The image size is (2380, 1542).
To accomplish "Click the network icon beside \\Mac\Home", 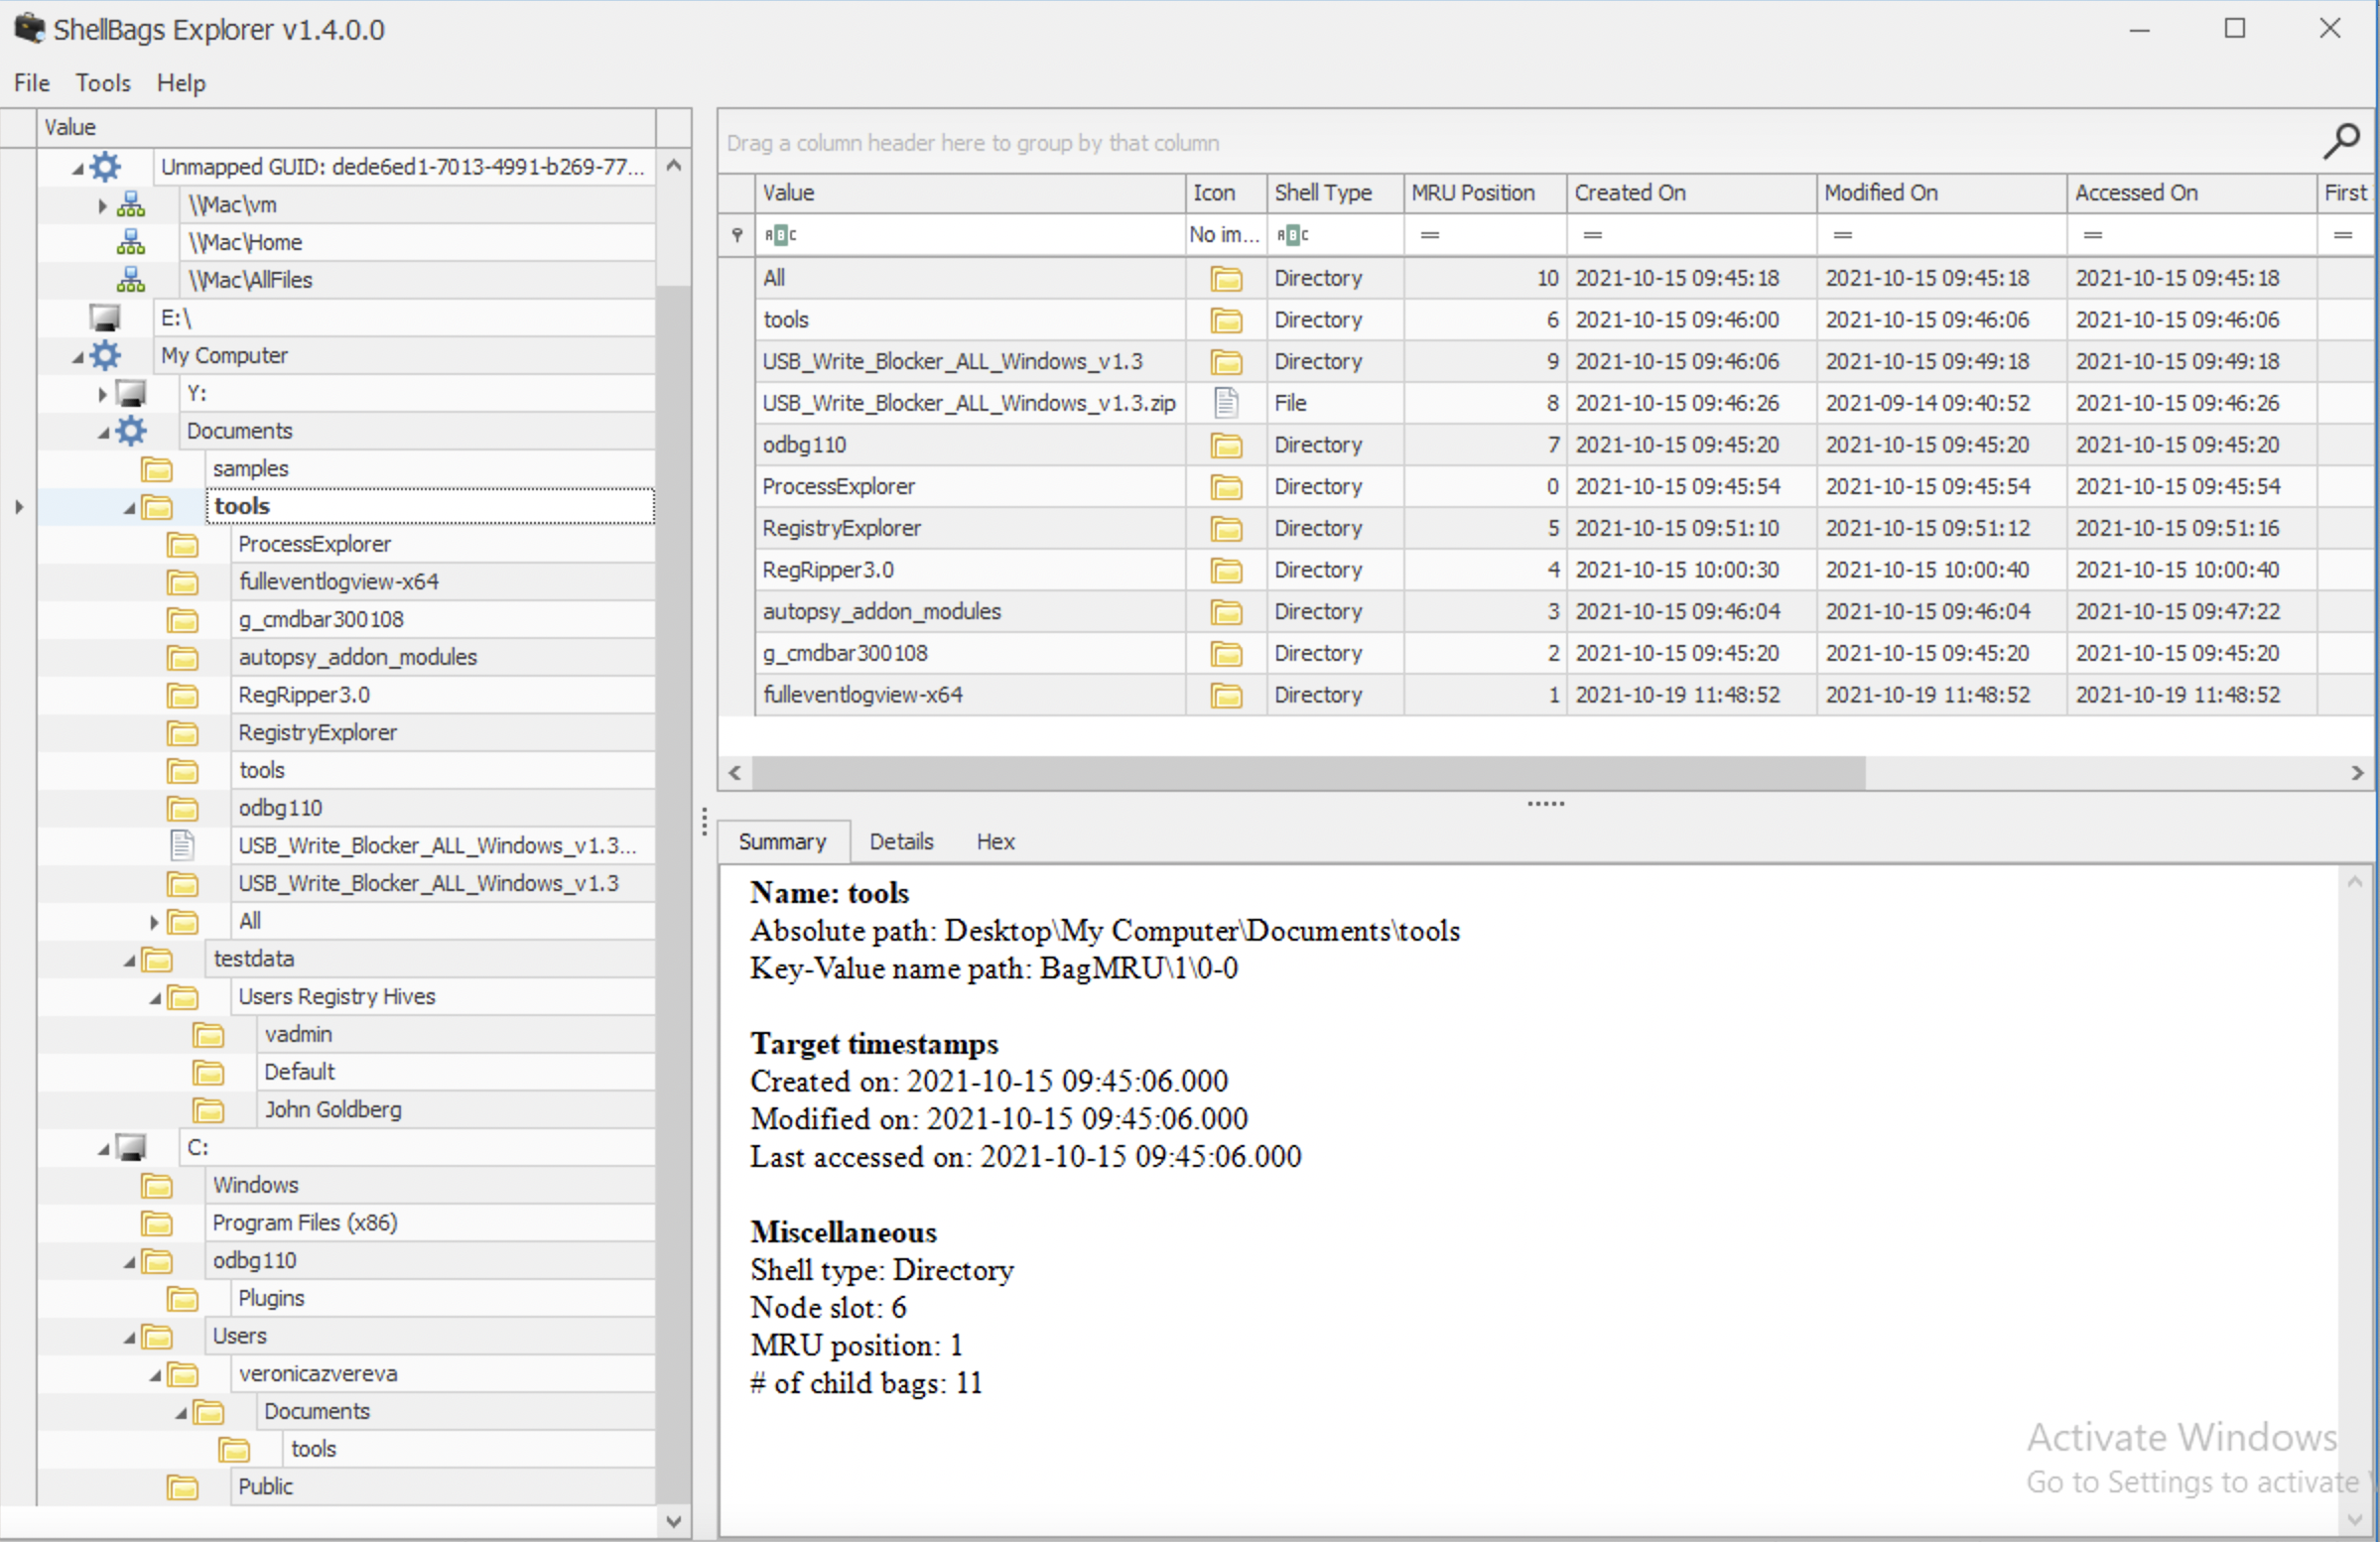I will pos(131,242).
